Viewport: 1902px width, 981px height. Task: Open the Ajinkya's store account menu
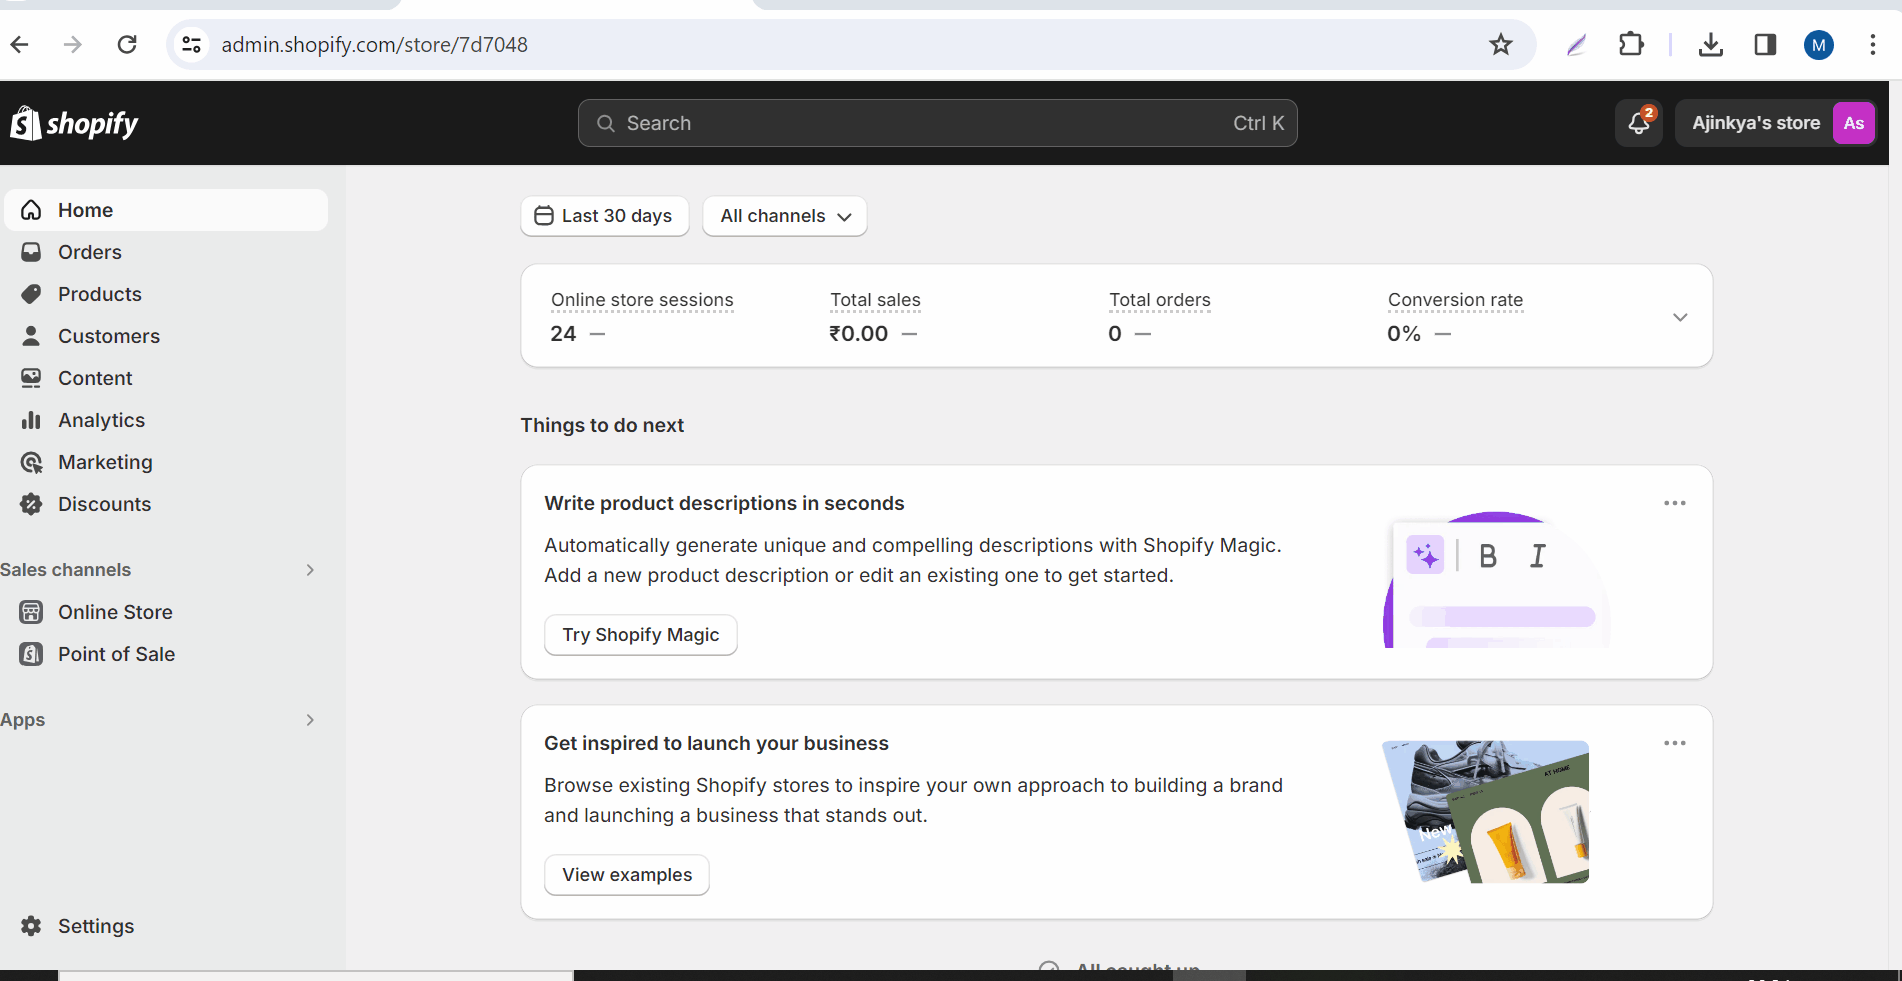pos(1775,123)
